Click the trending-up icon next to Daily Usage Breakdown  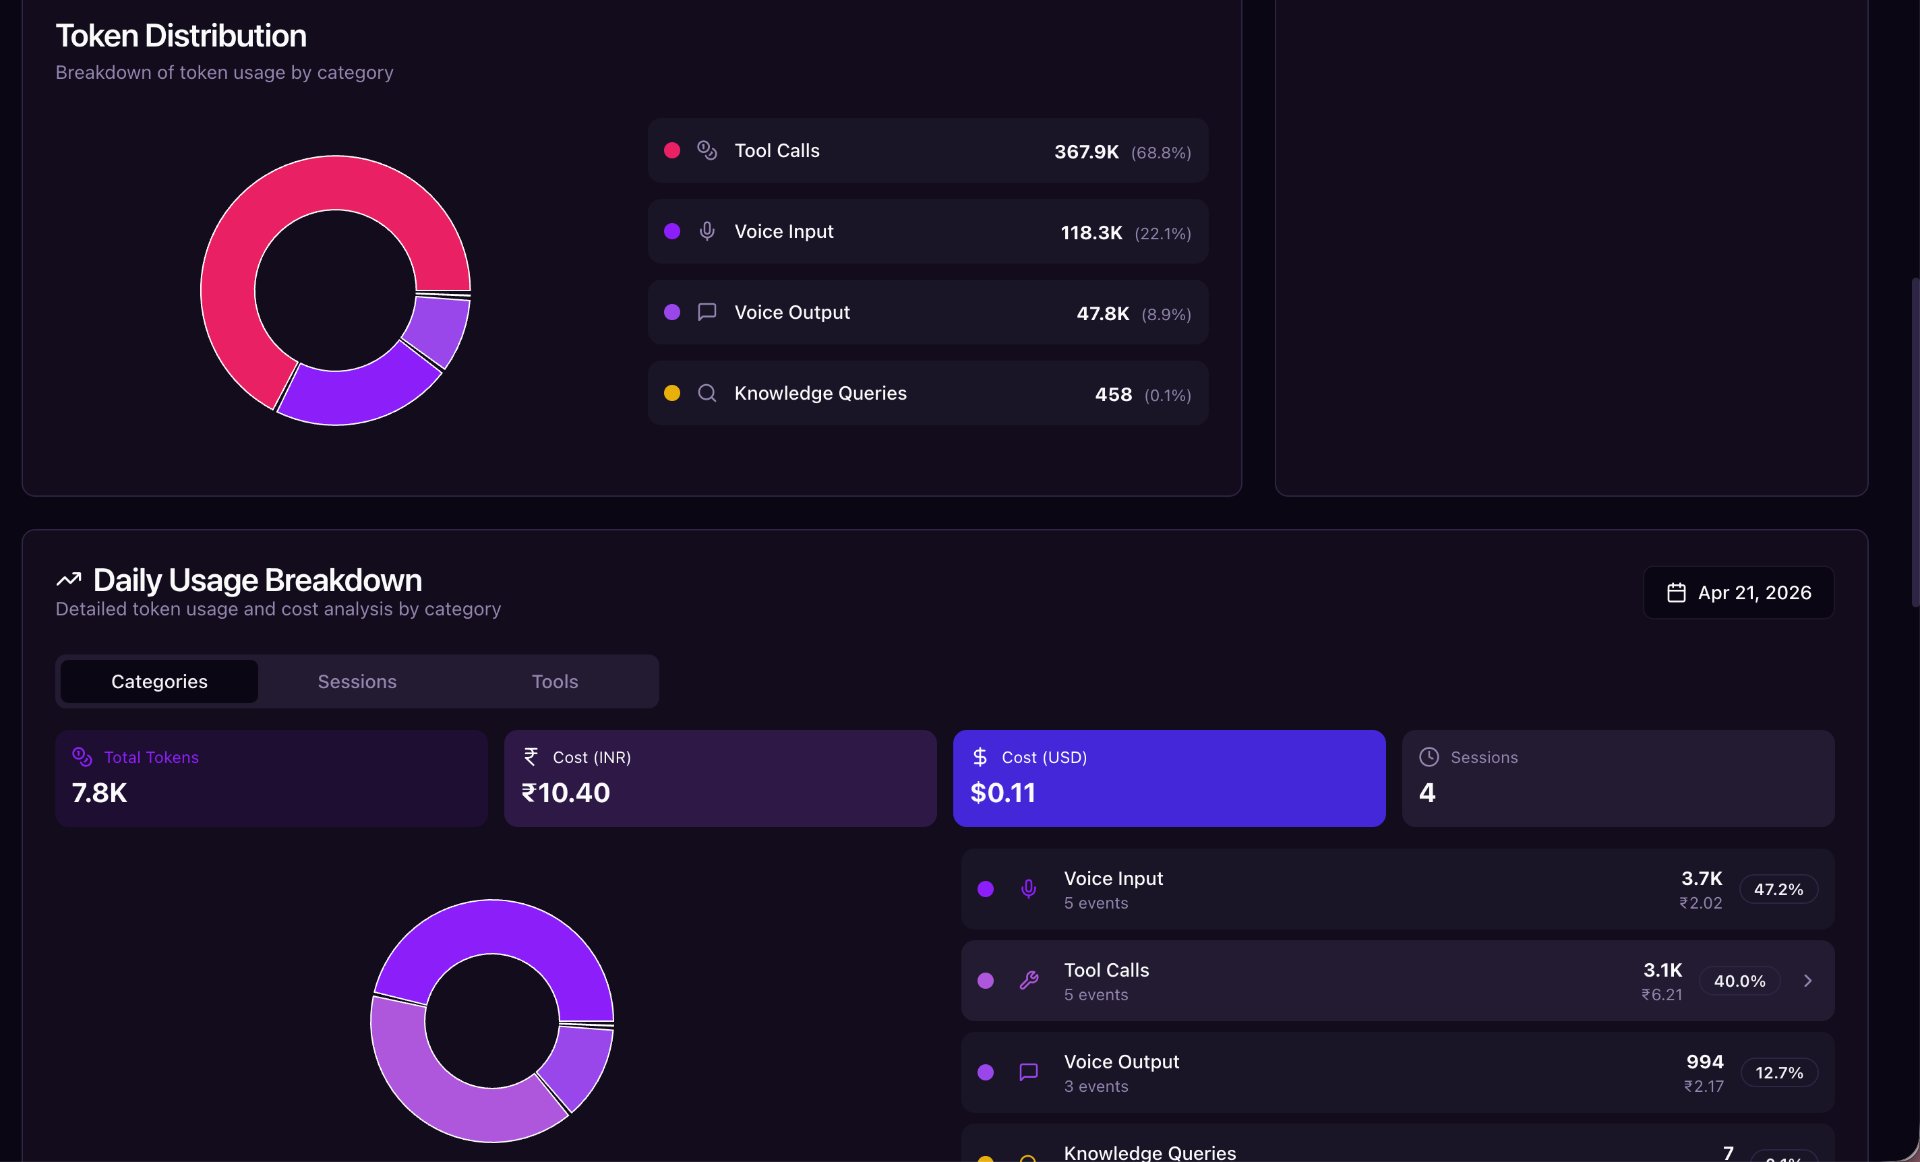69,579
